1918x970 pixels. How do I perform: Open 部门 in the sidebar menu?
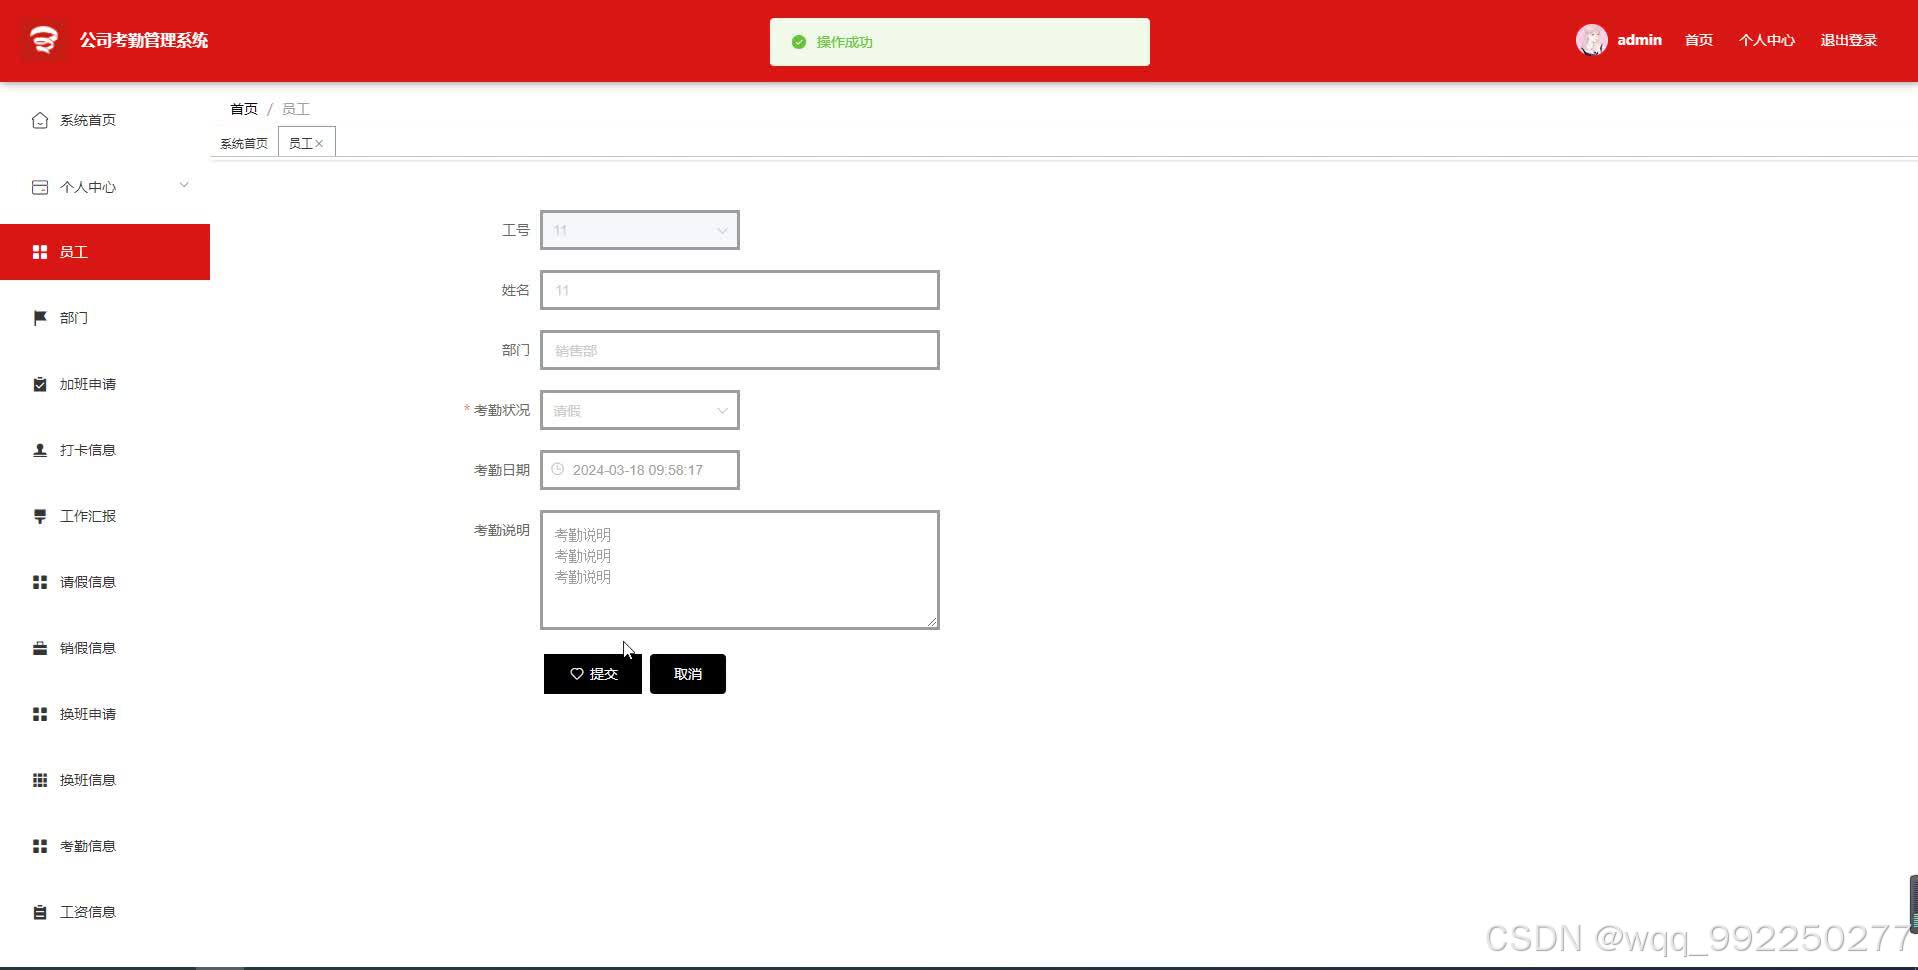(x=105, y=318)
